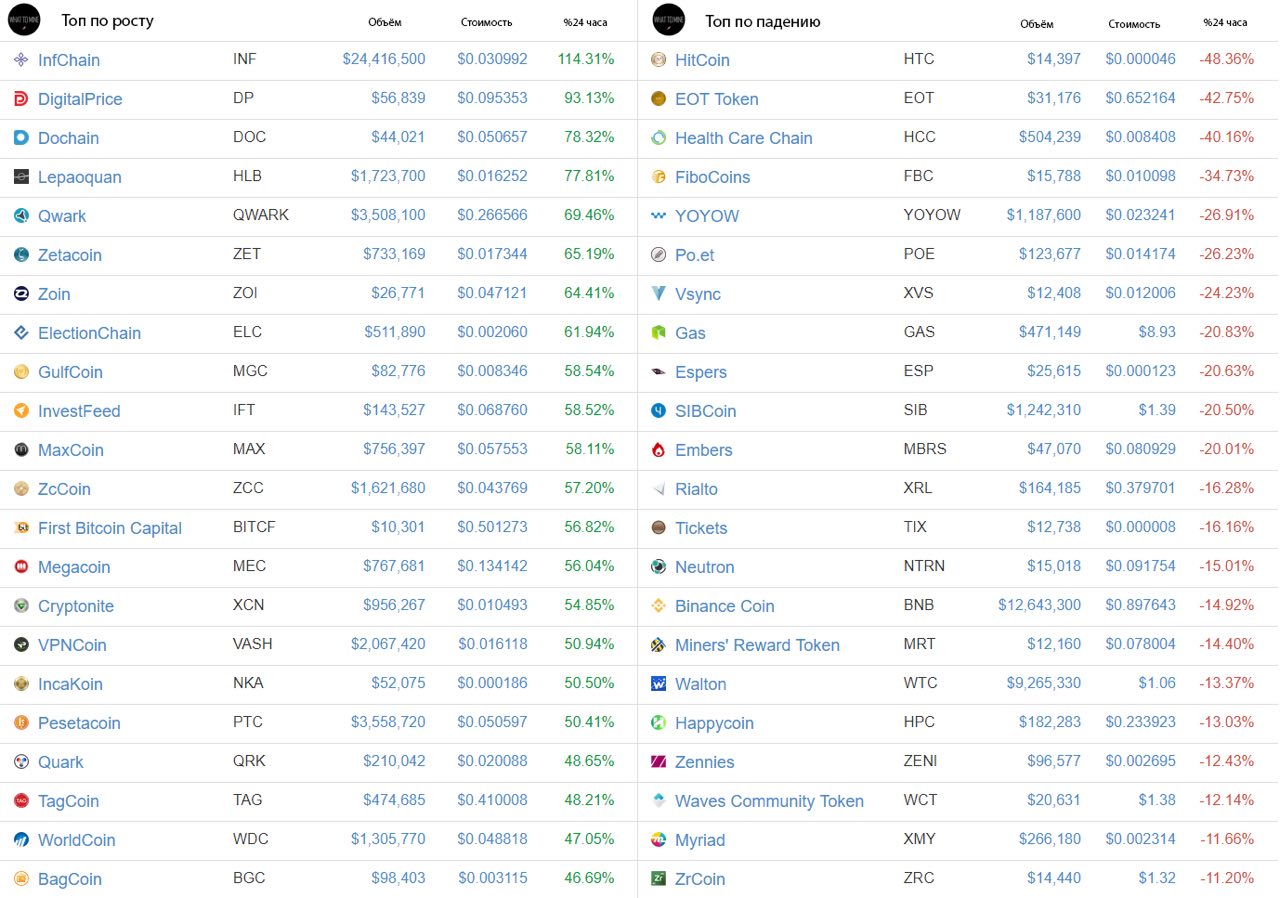
Task: Open the Espers coin link
Action: click(x=701, y=372)
